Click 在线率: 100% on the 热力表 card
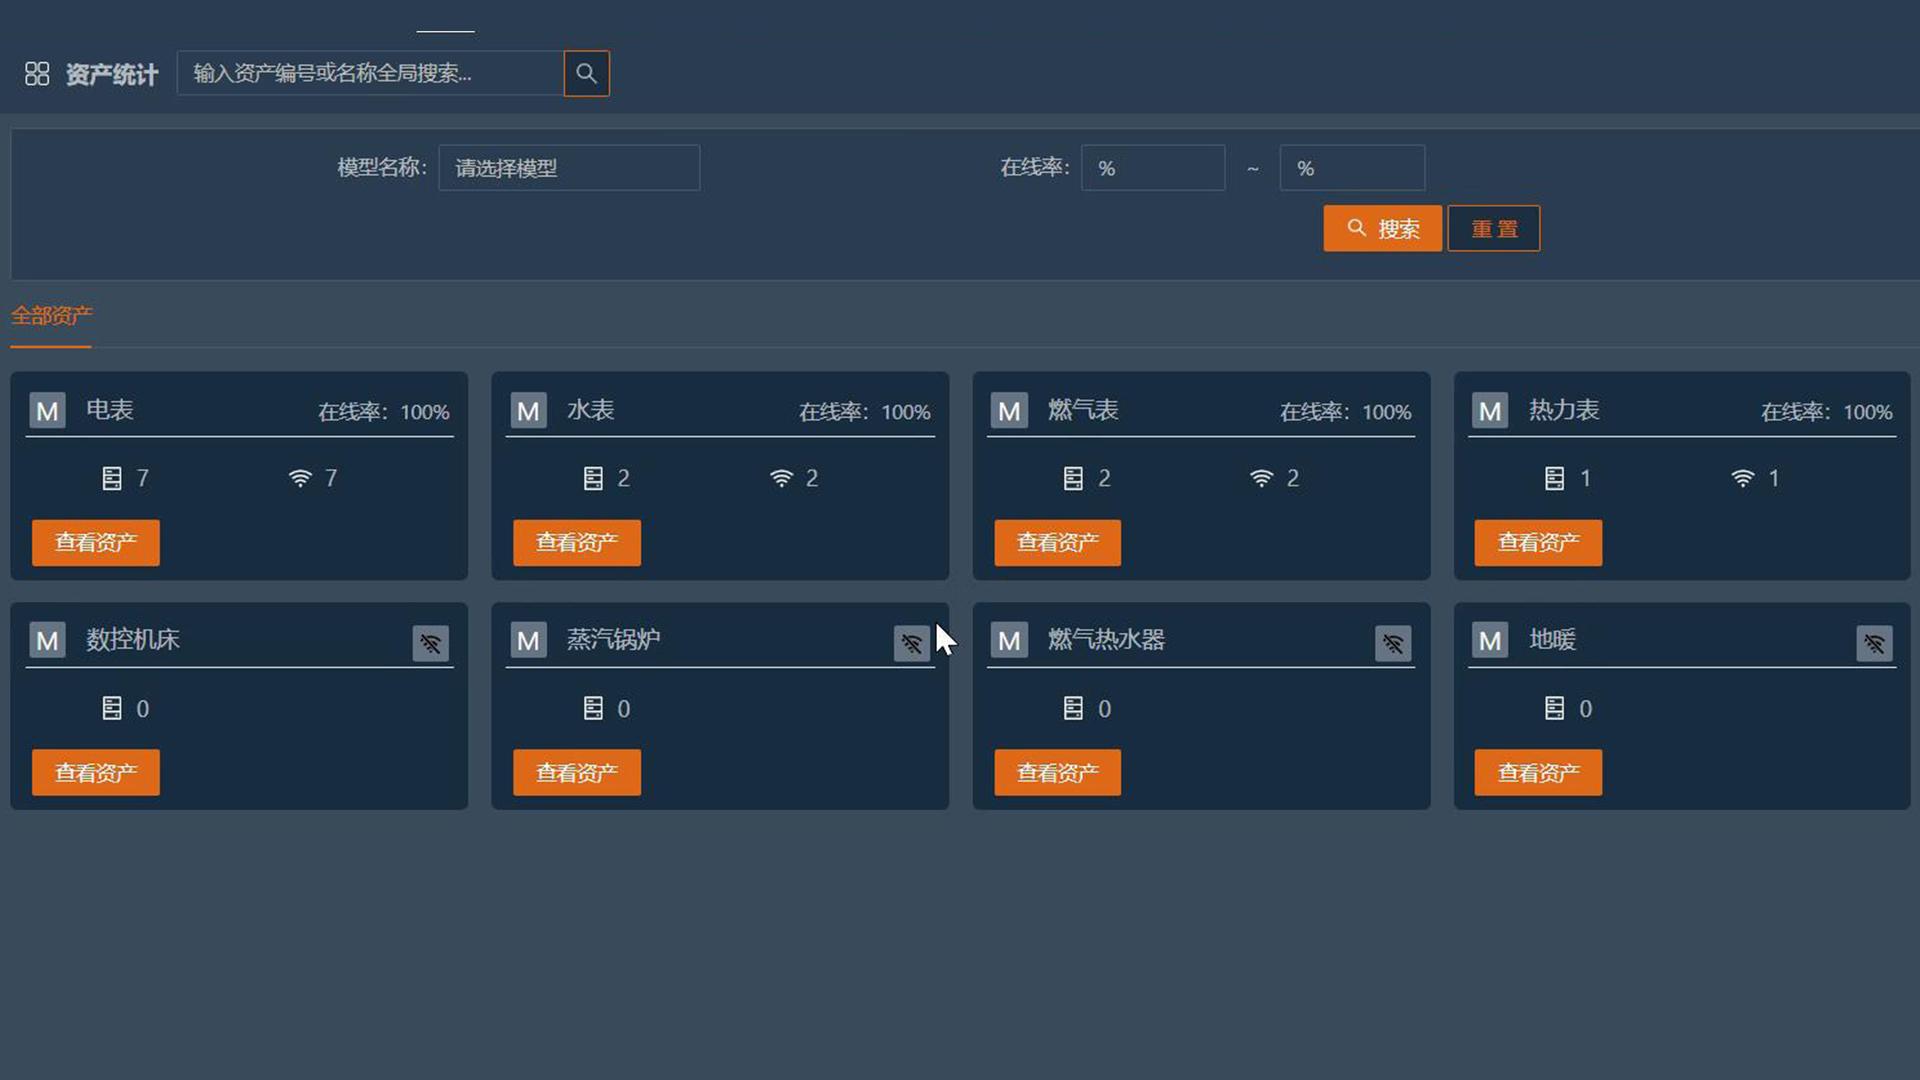 (1827, 412)
